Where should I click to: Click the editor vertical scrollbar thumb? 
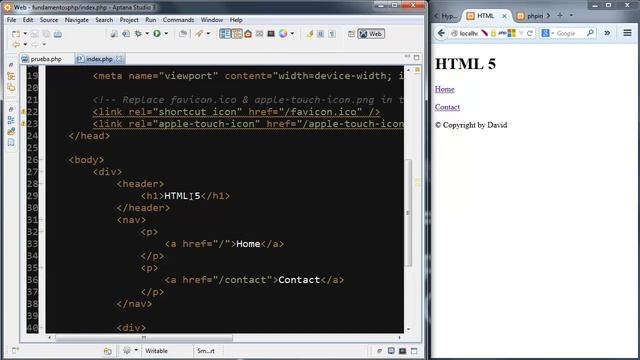point(408,212)
